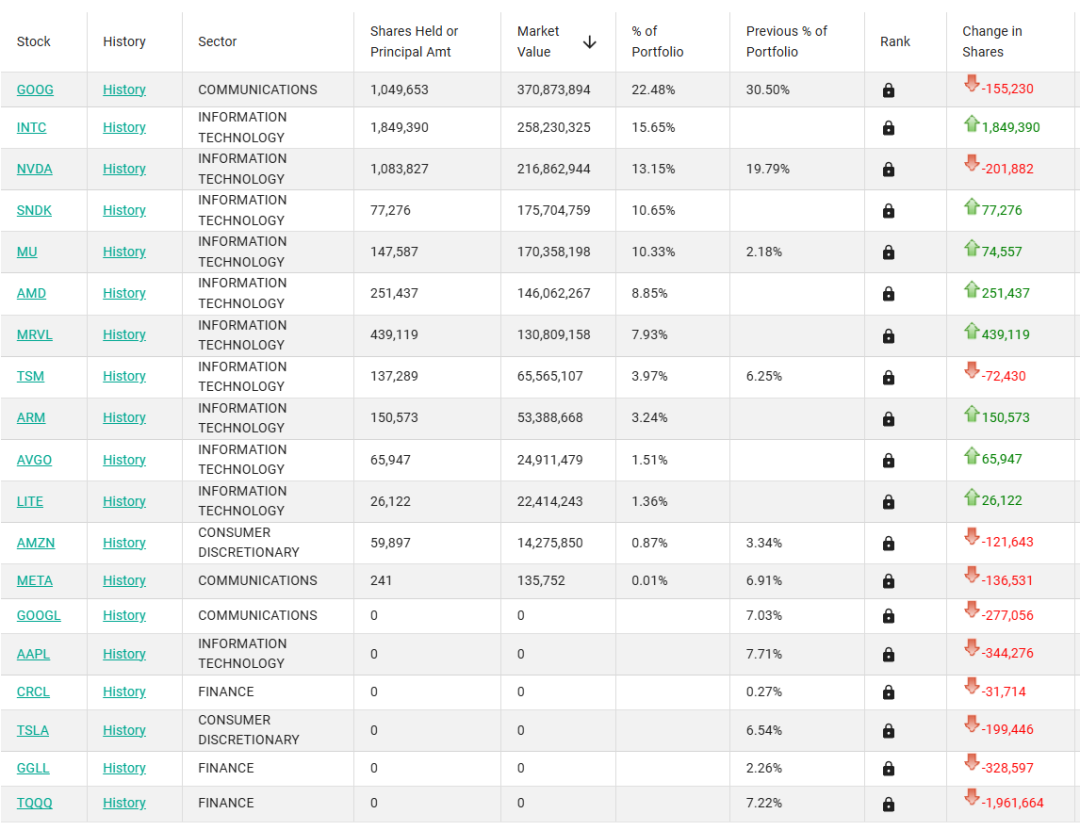This screenshot has height=830, width=1080.
Task: View History link for GOOG
Action: coord(124,90)
